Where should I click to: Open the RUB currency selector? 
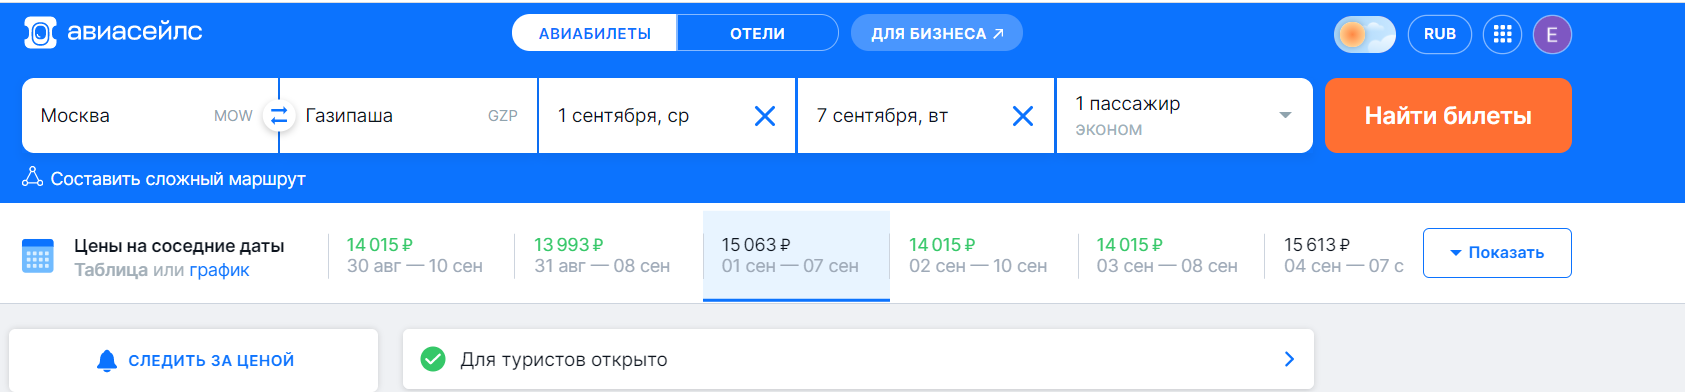coord(1440,34)
